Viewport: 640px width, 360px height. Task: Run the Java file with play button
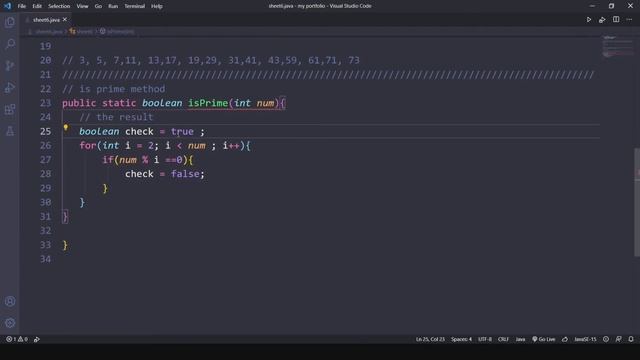tap(589, 20)
